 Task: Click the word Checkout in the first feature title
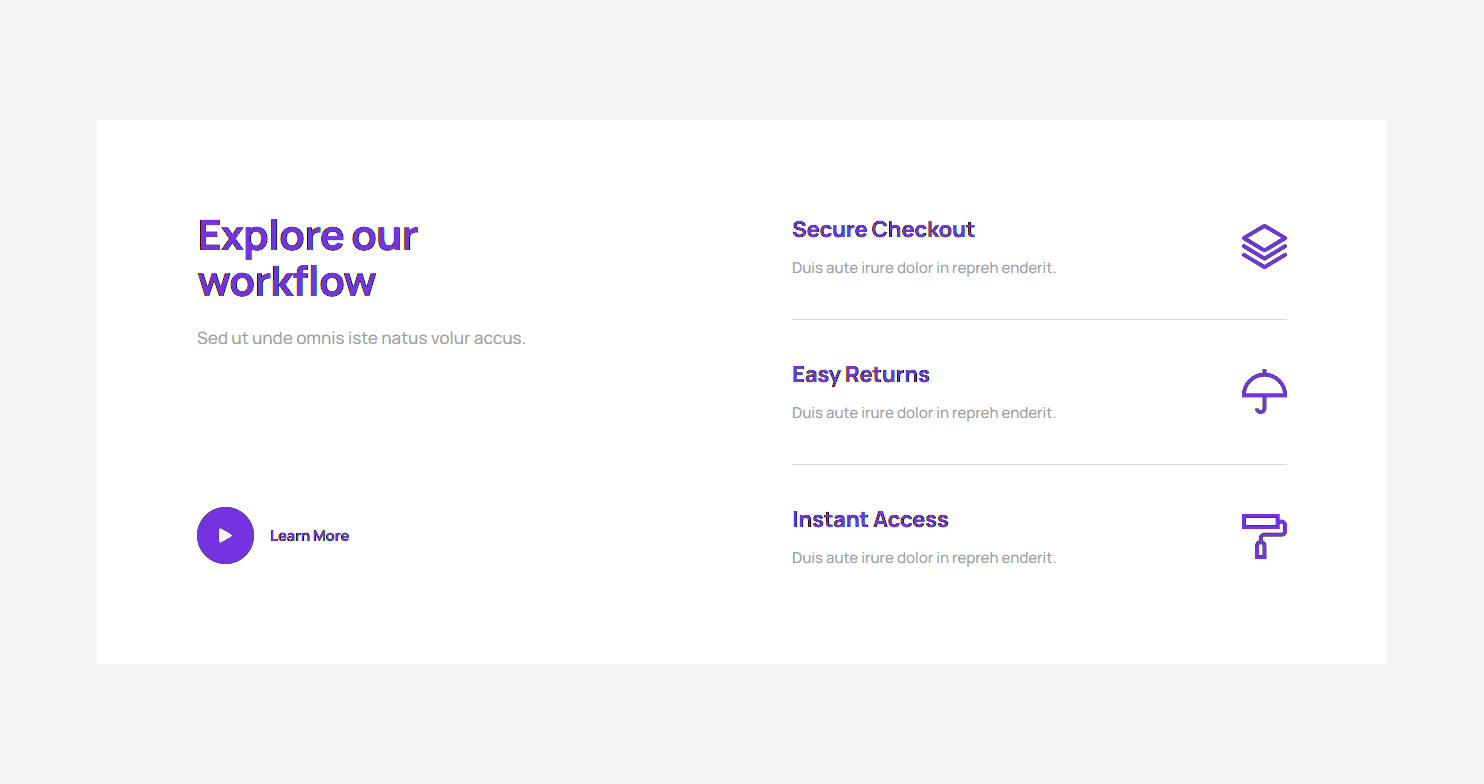[x=922, y=230]
